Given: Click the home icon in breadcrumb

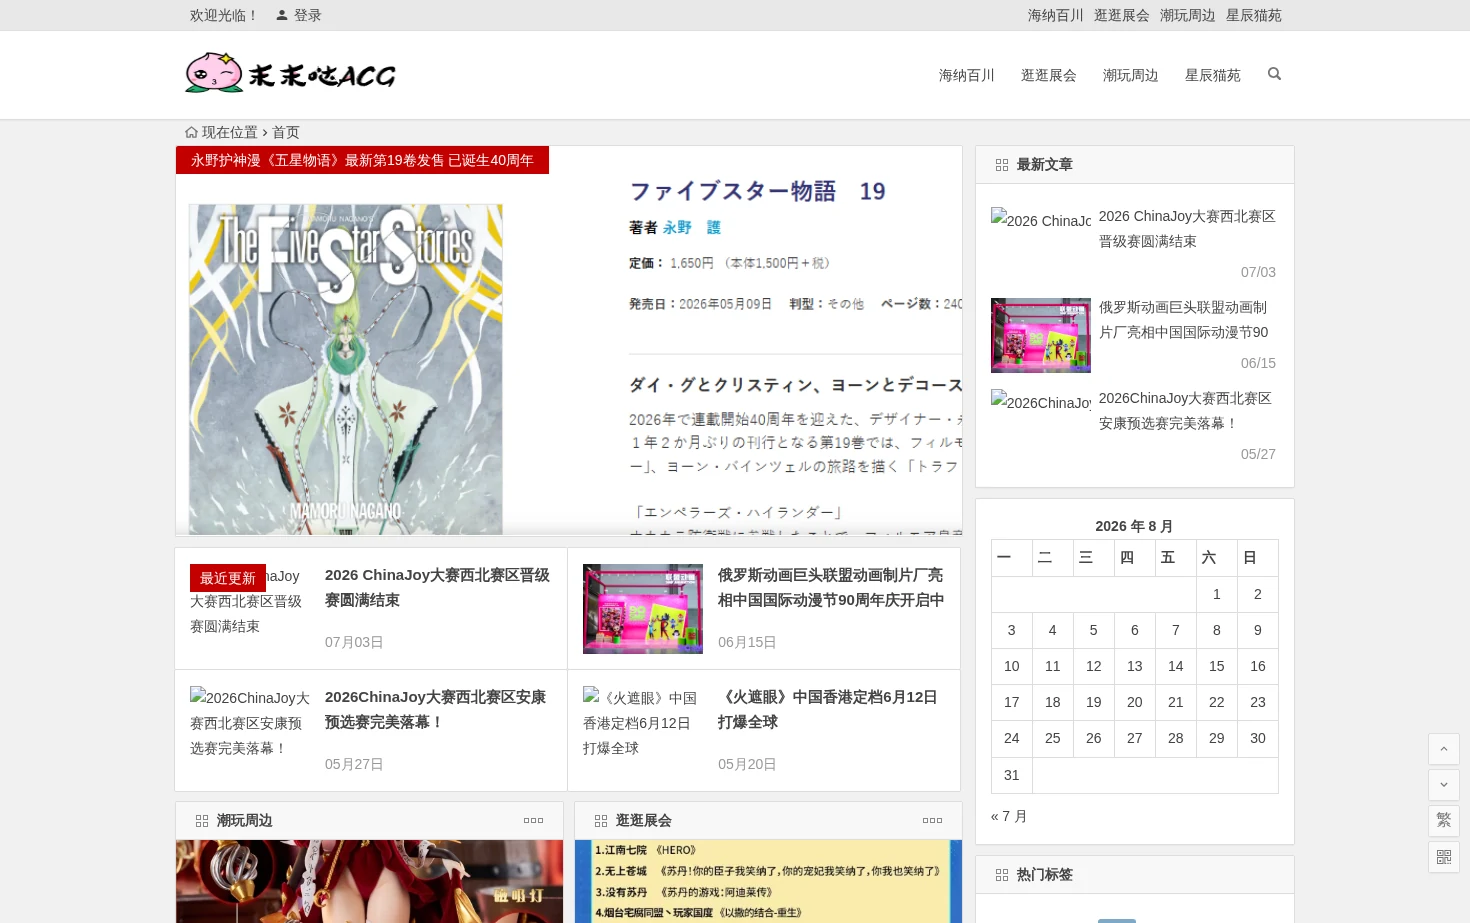Looking at the screenshot, I should (x=191, y=132).
